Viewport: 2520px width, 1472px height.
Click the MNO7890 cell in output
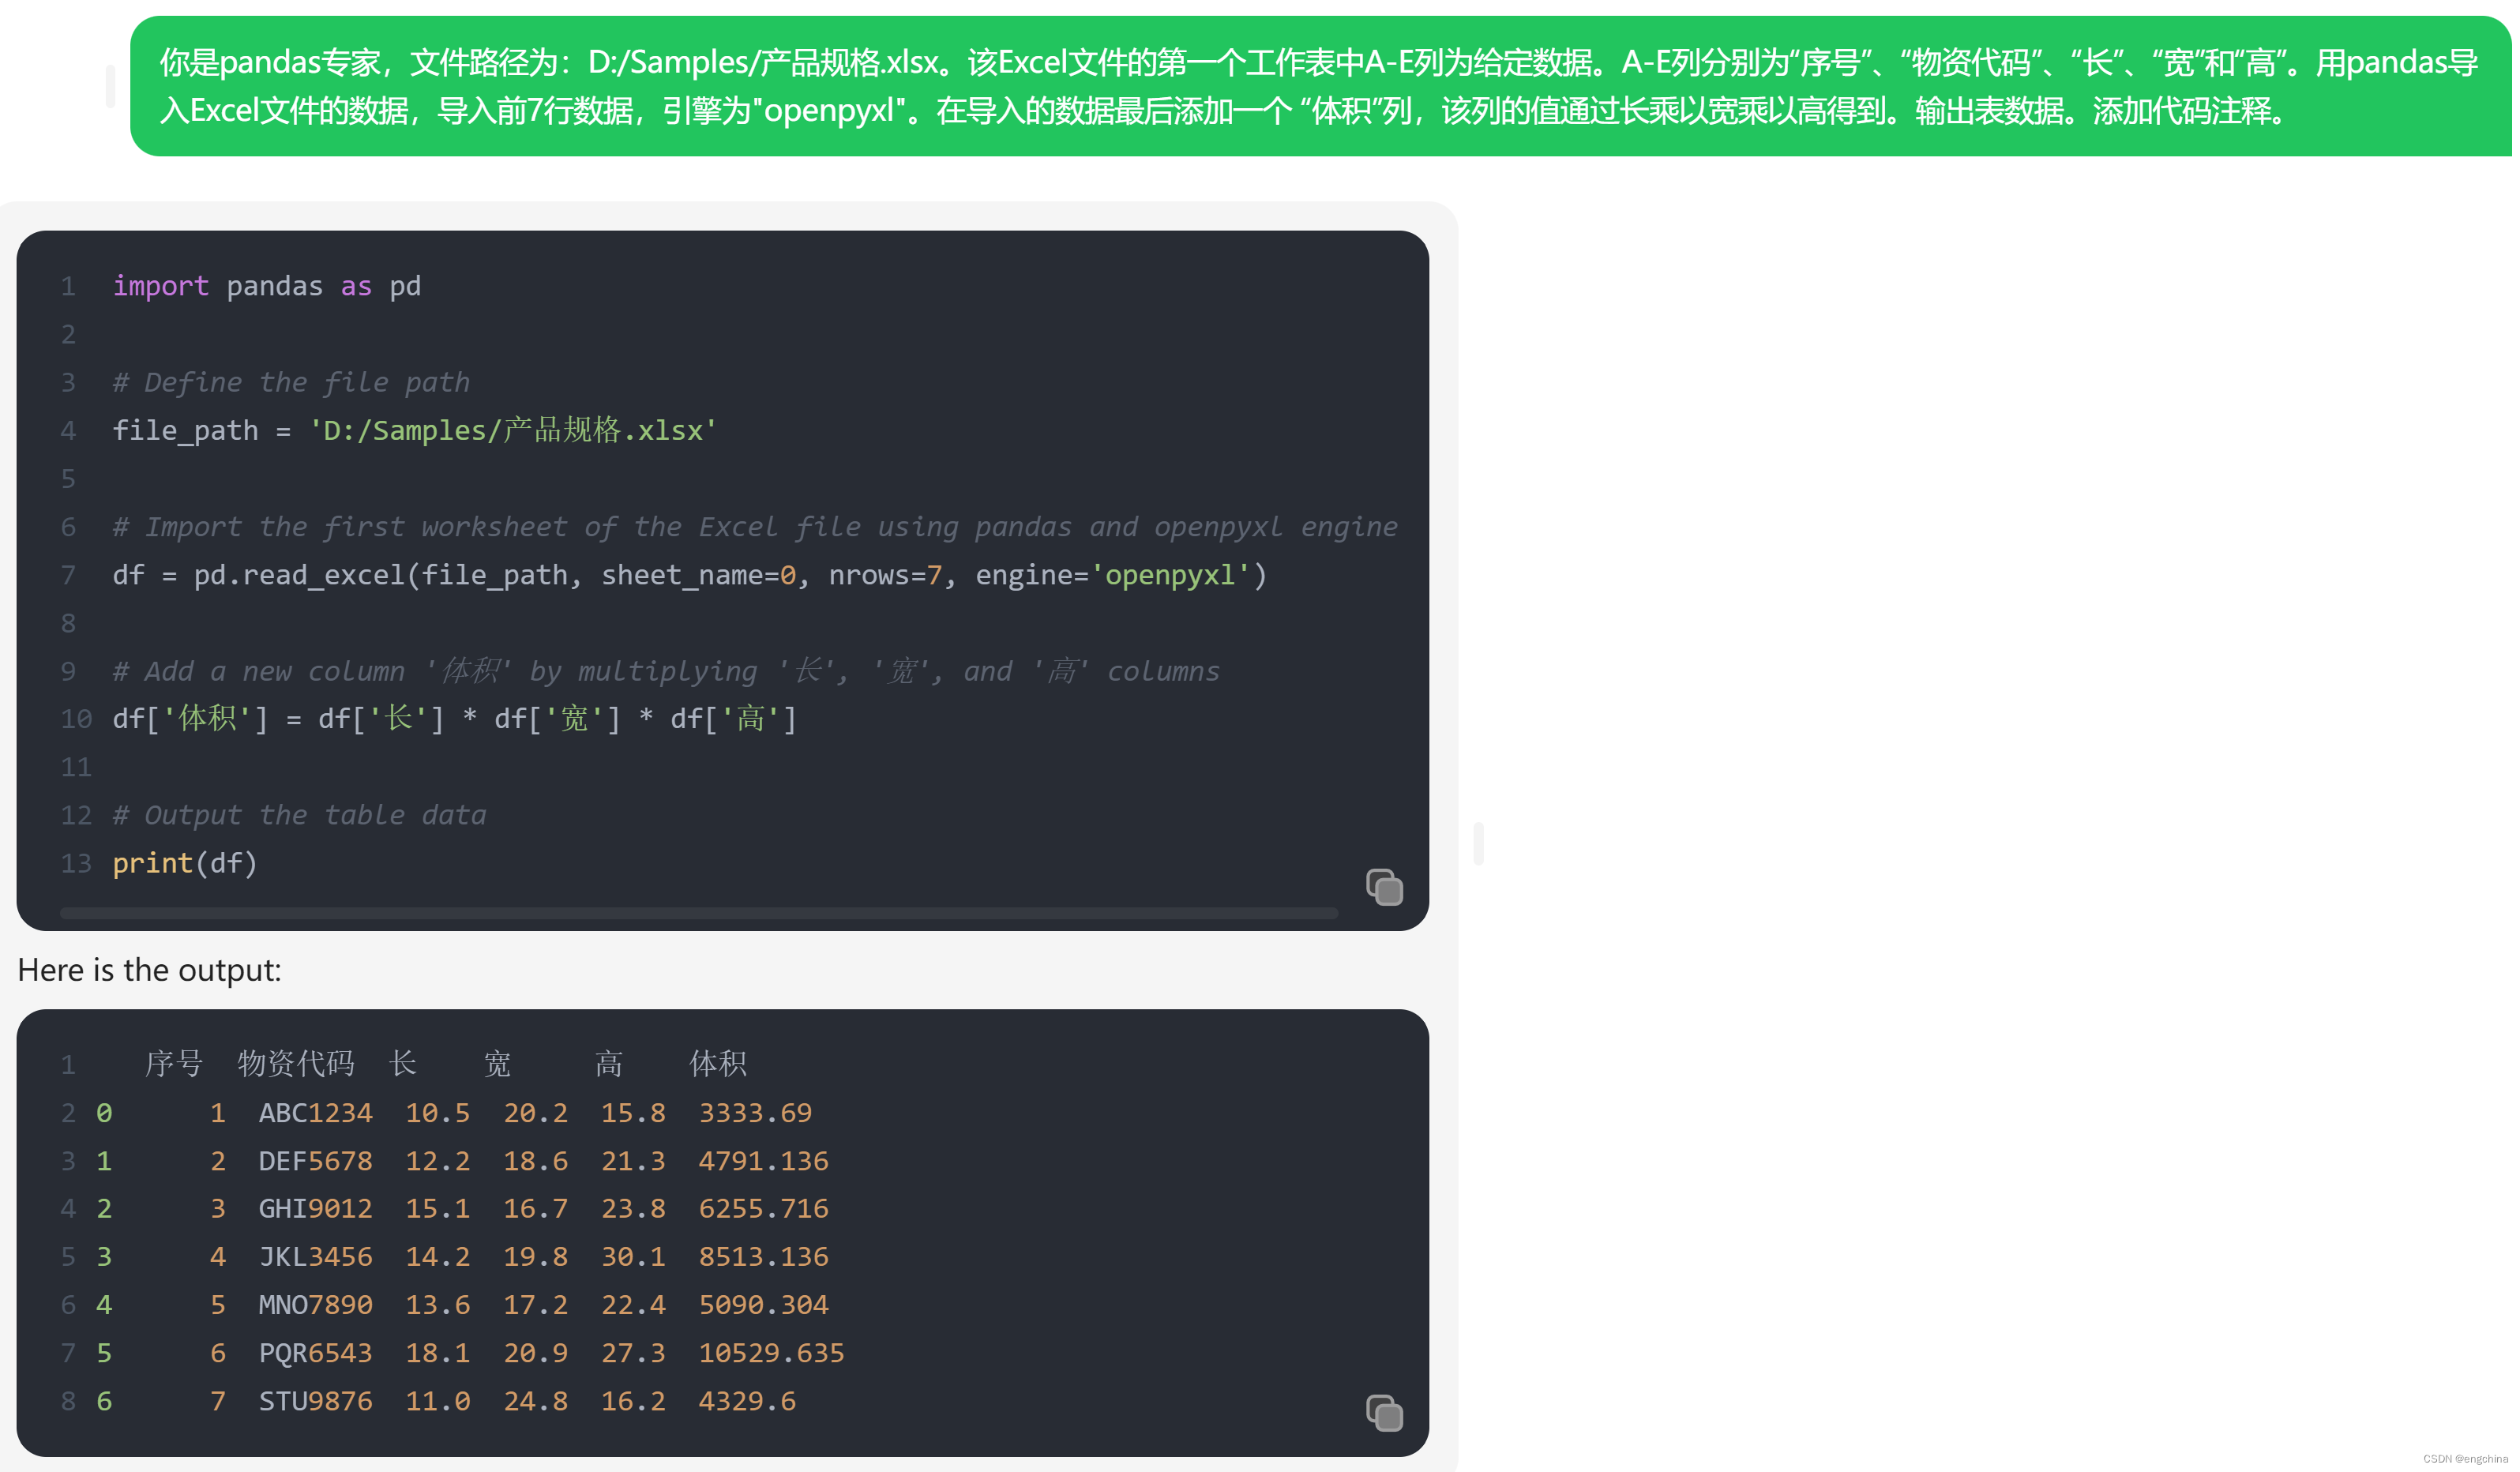pyautogui.click(x=315, y=1304)
